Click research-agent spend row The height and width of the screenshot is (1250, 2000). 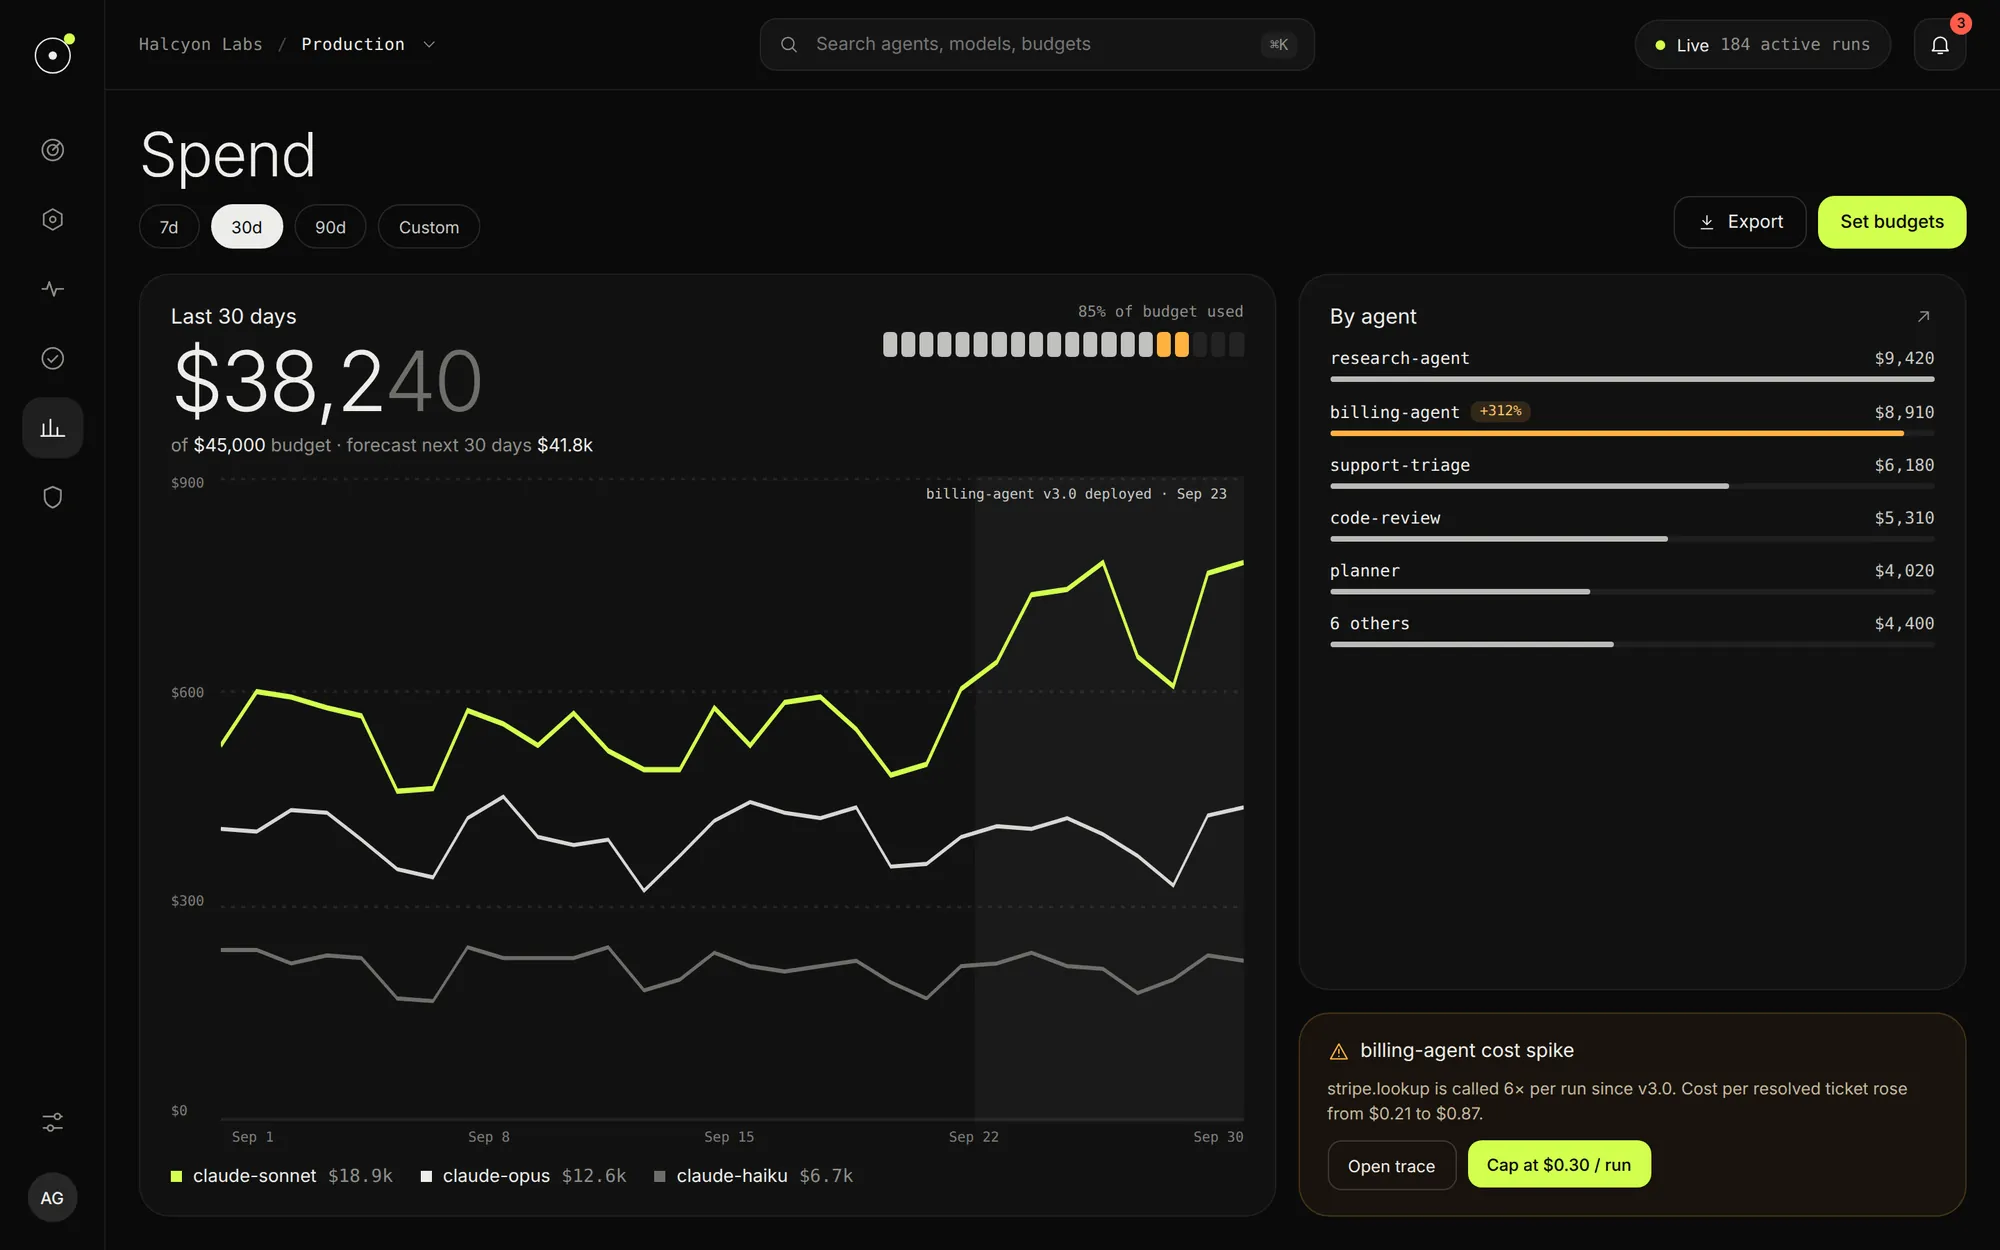[1632, 366]
